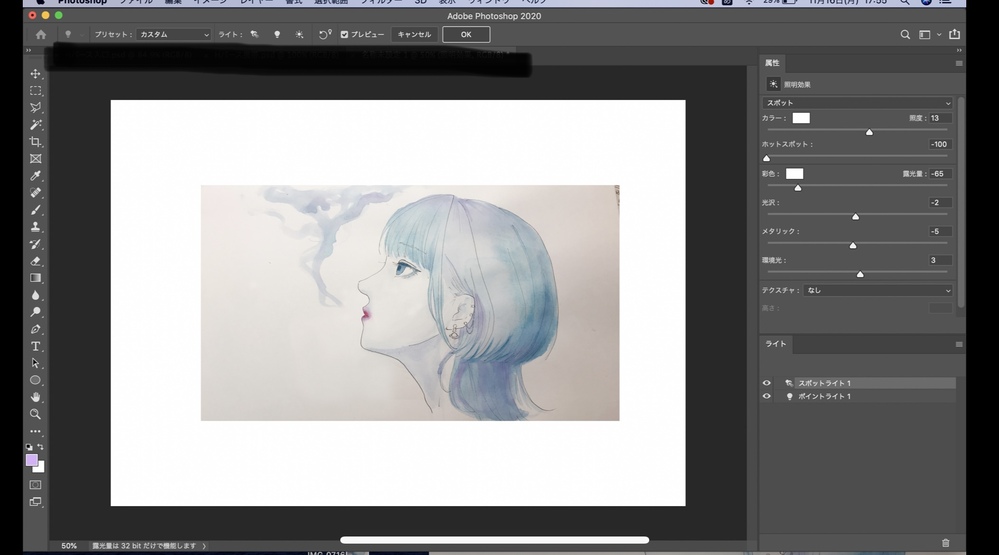Select the Magic Wand tool

coord(36,125)
